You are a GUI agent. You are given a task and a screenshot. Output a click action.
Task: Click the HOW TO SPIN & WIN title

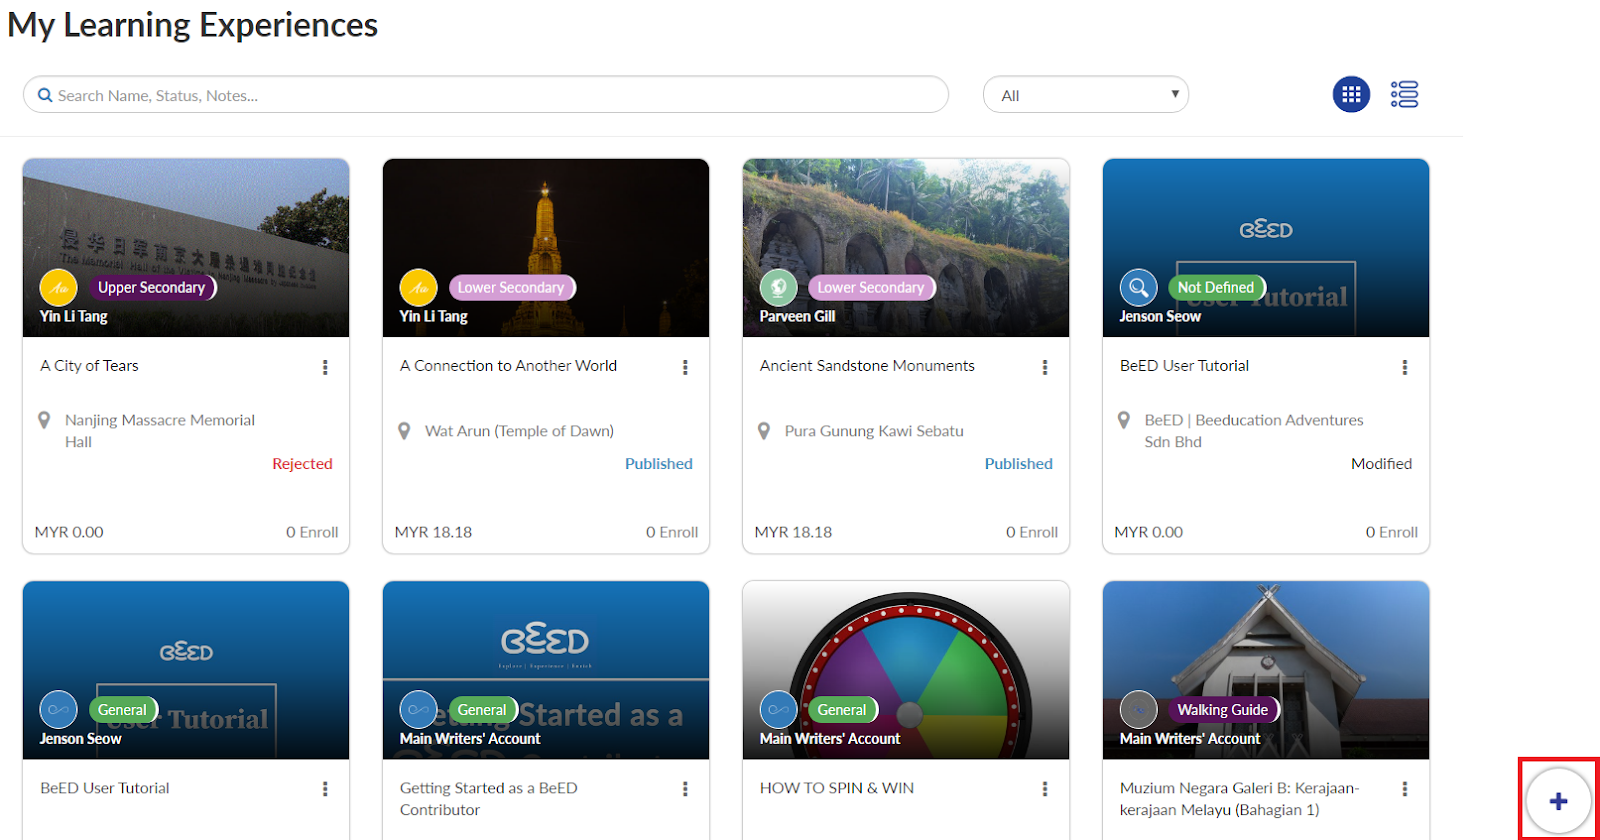[x=837, y=788]
